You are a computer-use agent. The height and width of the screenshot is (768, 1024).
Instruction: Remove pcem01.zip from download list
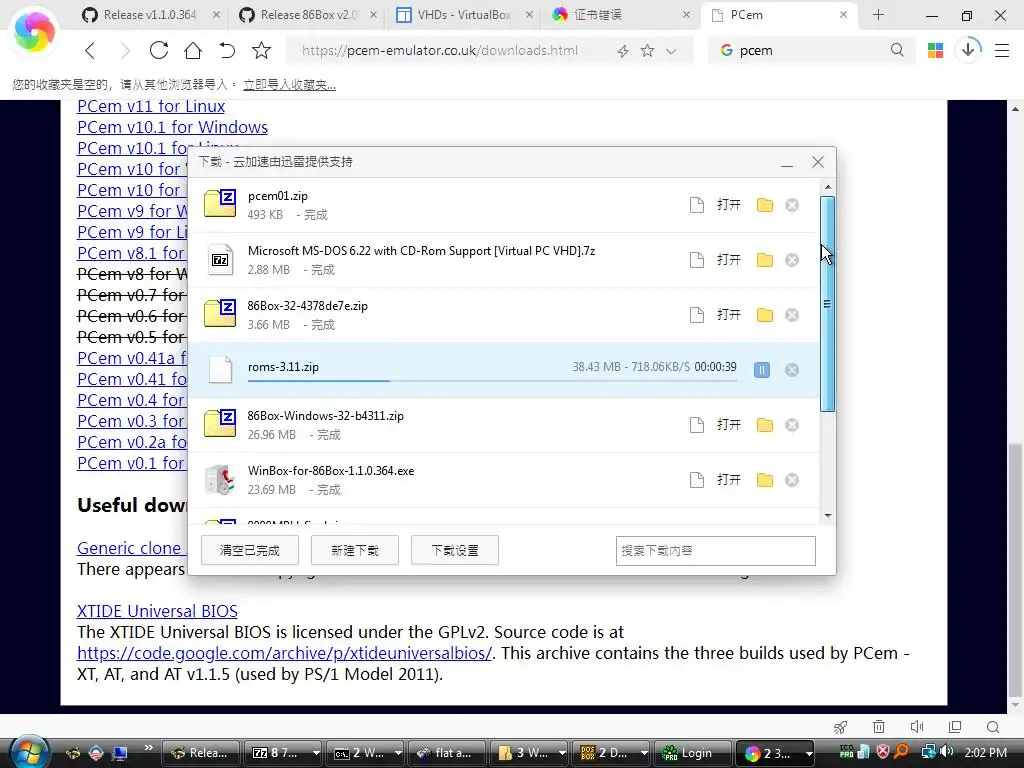(x=792, y=205)
